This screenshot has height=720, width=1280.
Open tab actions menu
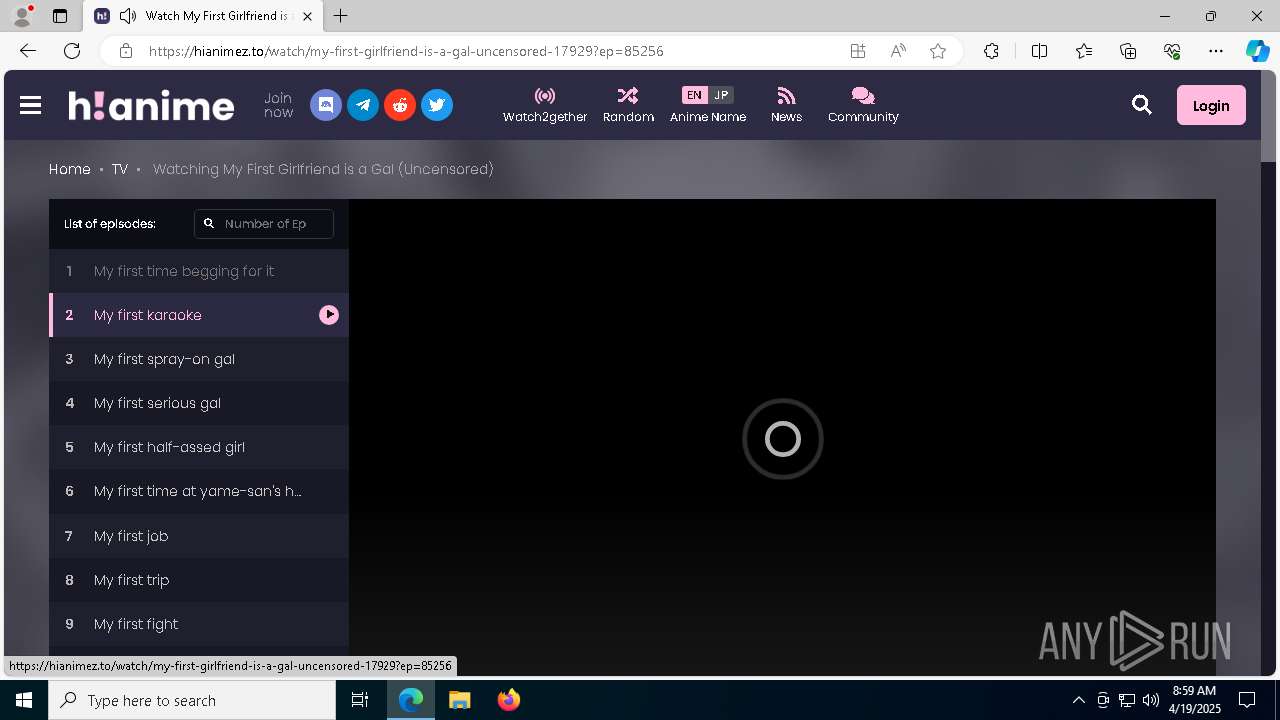coord(60,16)
